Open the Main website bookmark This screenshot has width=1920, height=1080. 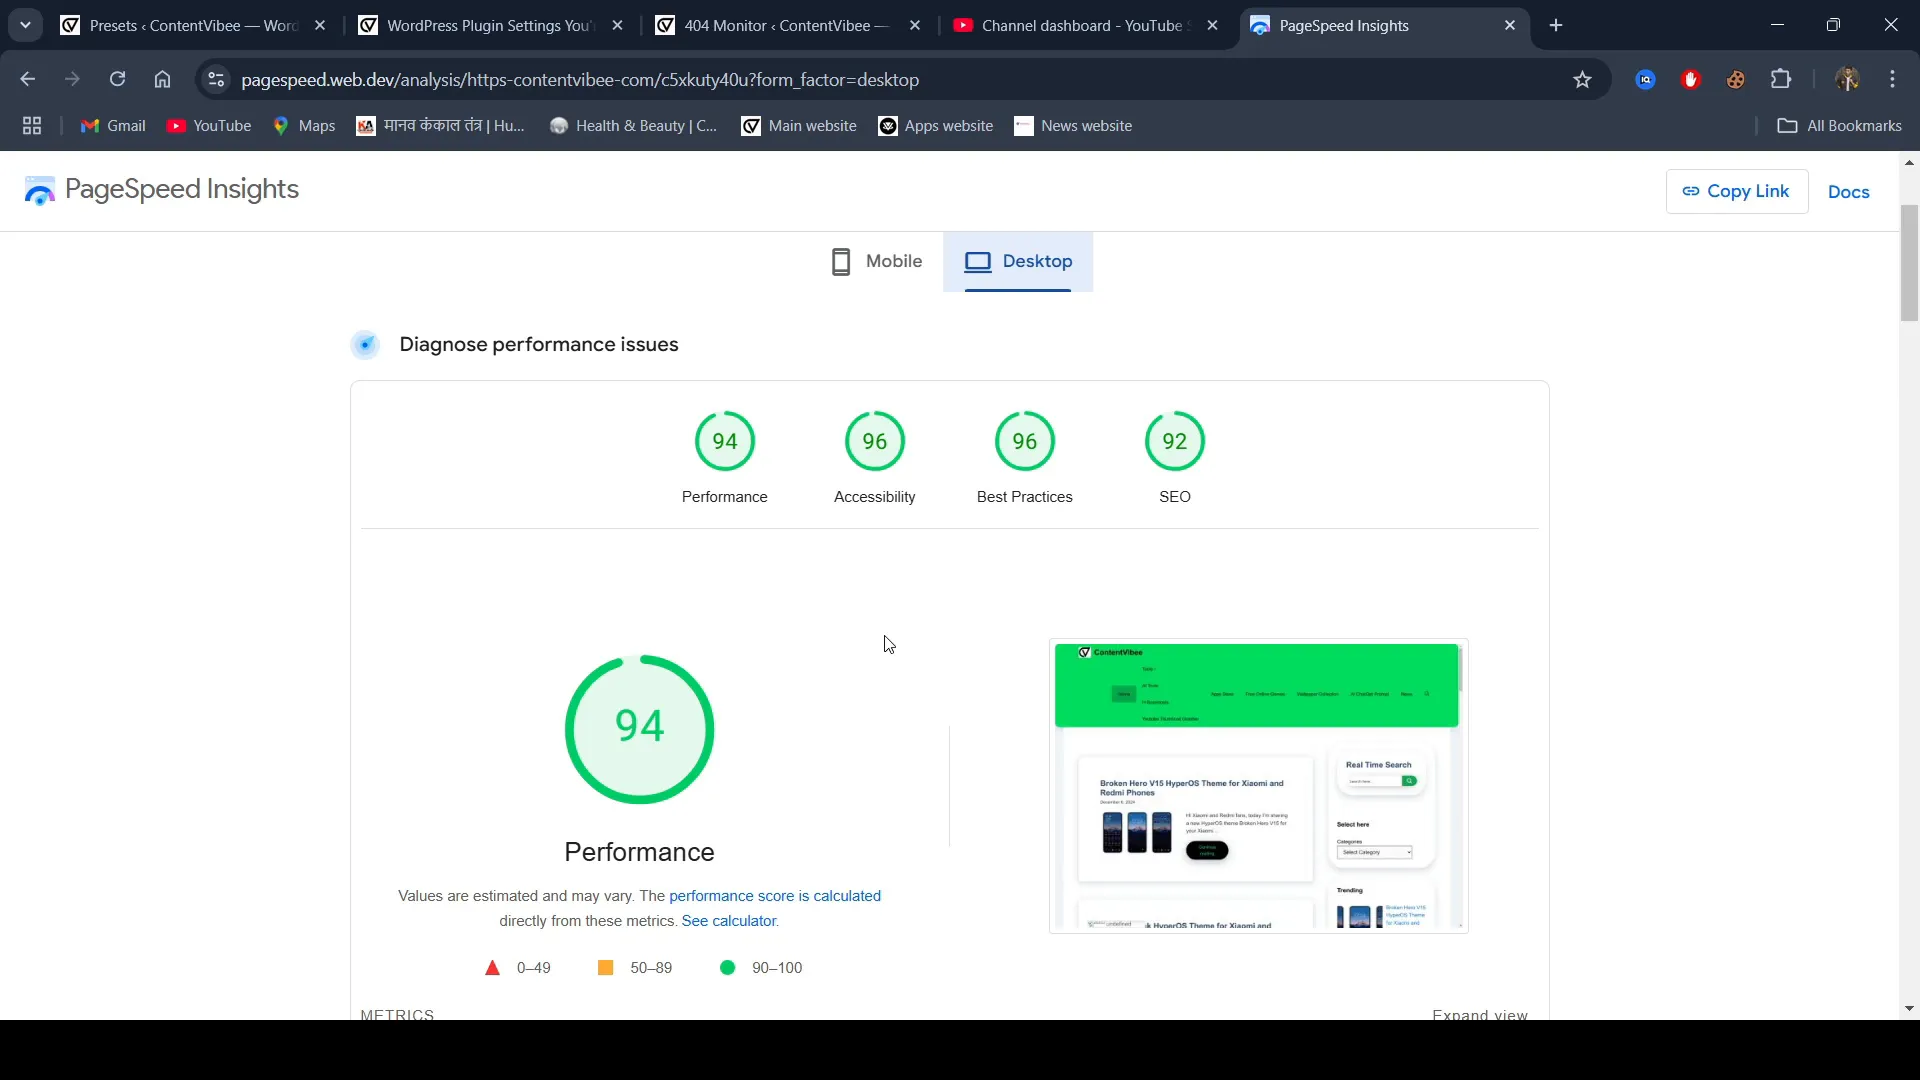click(x=799, y=126)
